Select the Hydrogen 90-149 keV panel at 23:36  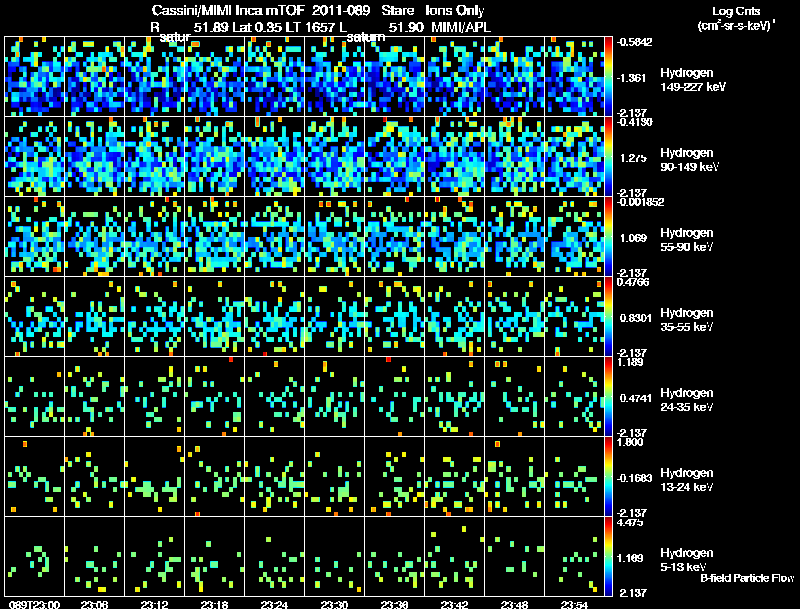click(x=394, y=157)
